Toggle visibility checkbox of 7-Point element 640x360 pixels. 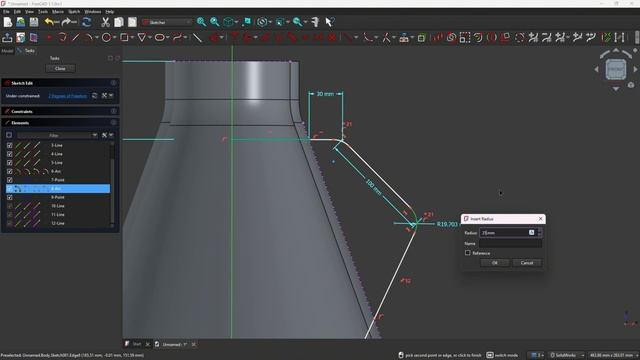click(x=9, y=180)
